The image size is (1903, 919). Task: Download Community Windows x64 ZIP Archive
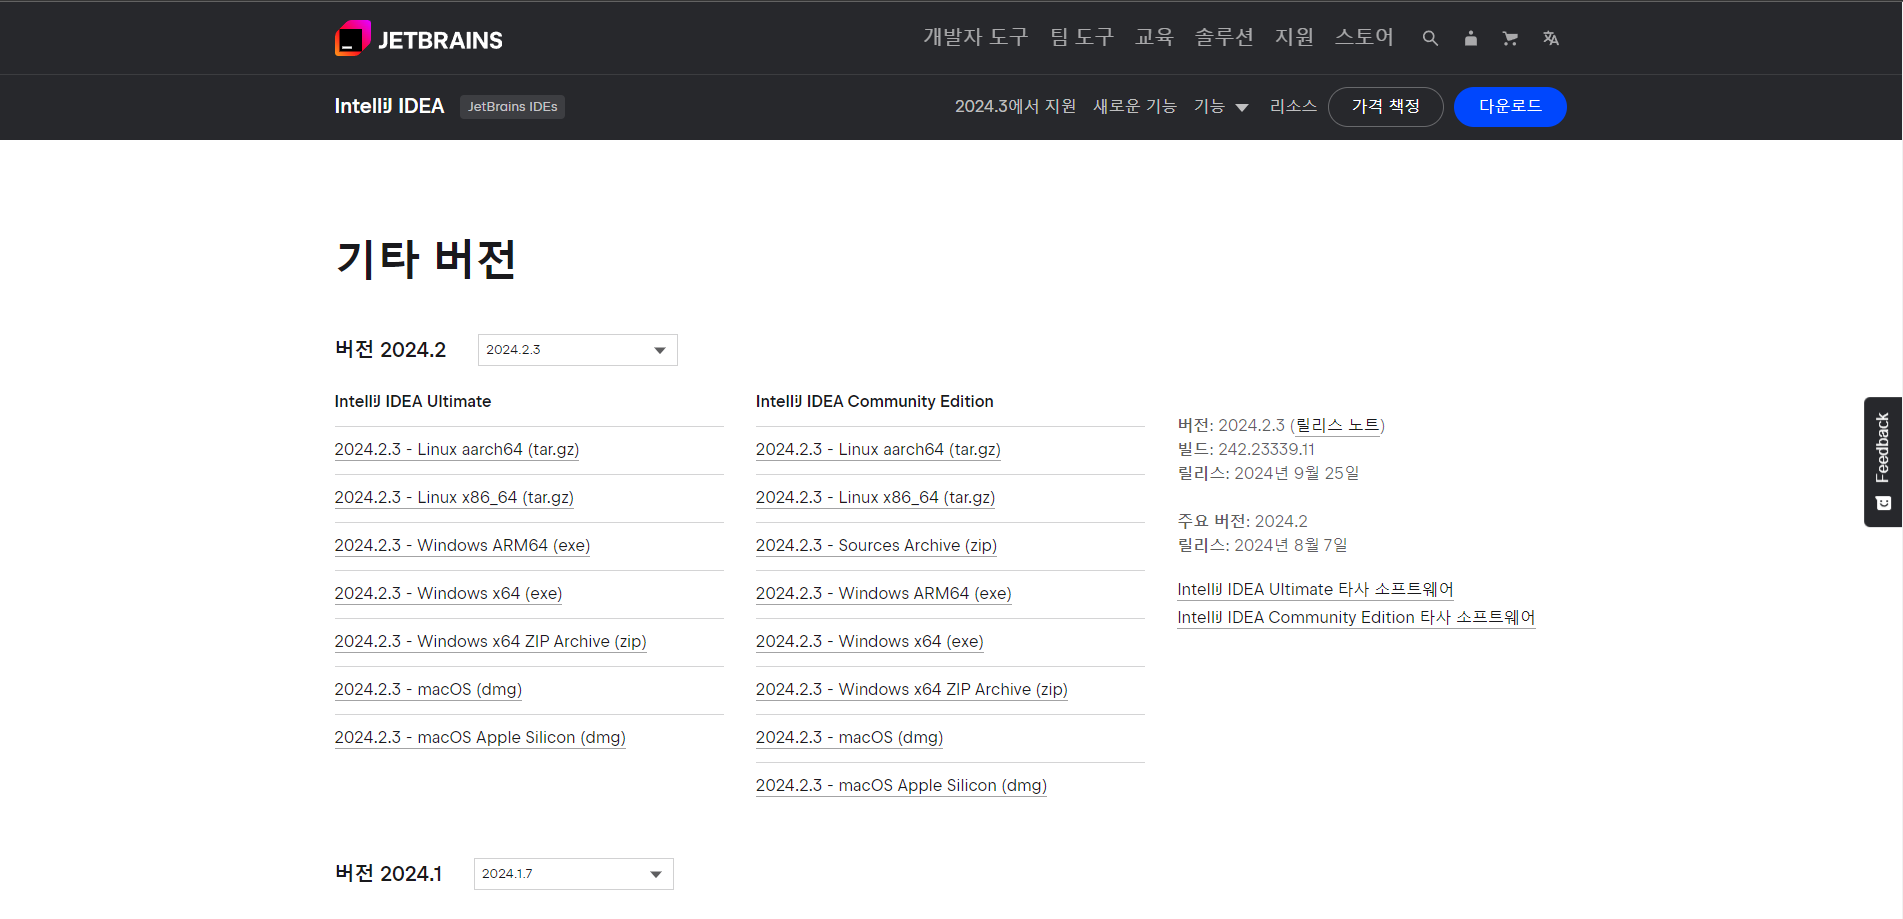[x=911, y=690]
